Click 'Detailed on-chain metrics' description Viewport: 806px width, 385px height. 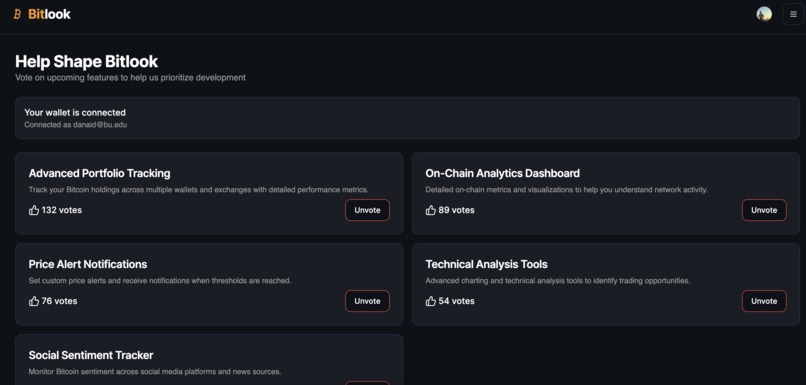point(566,190)
